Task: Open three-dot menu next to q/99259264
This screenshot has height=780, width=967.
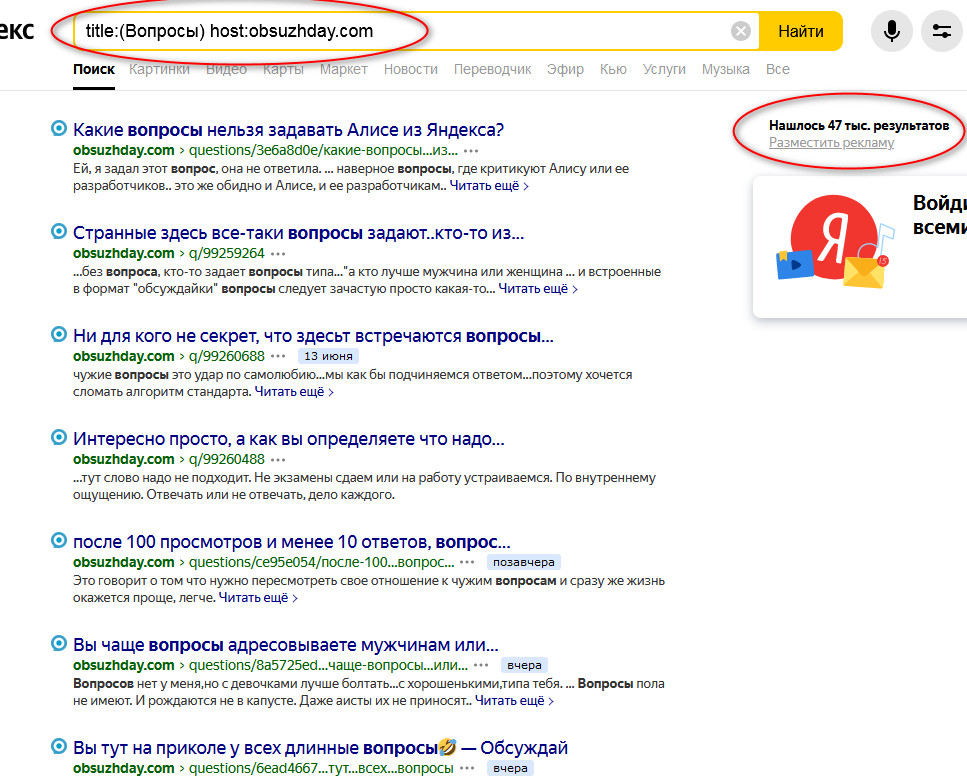Action: (278, 254)
